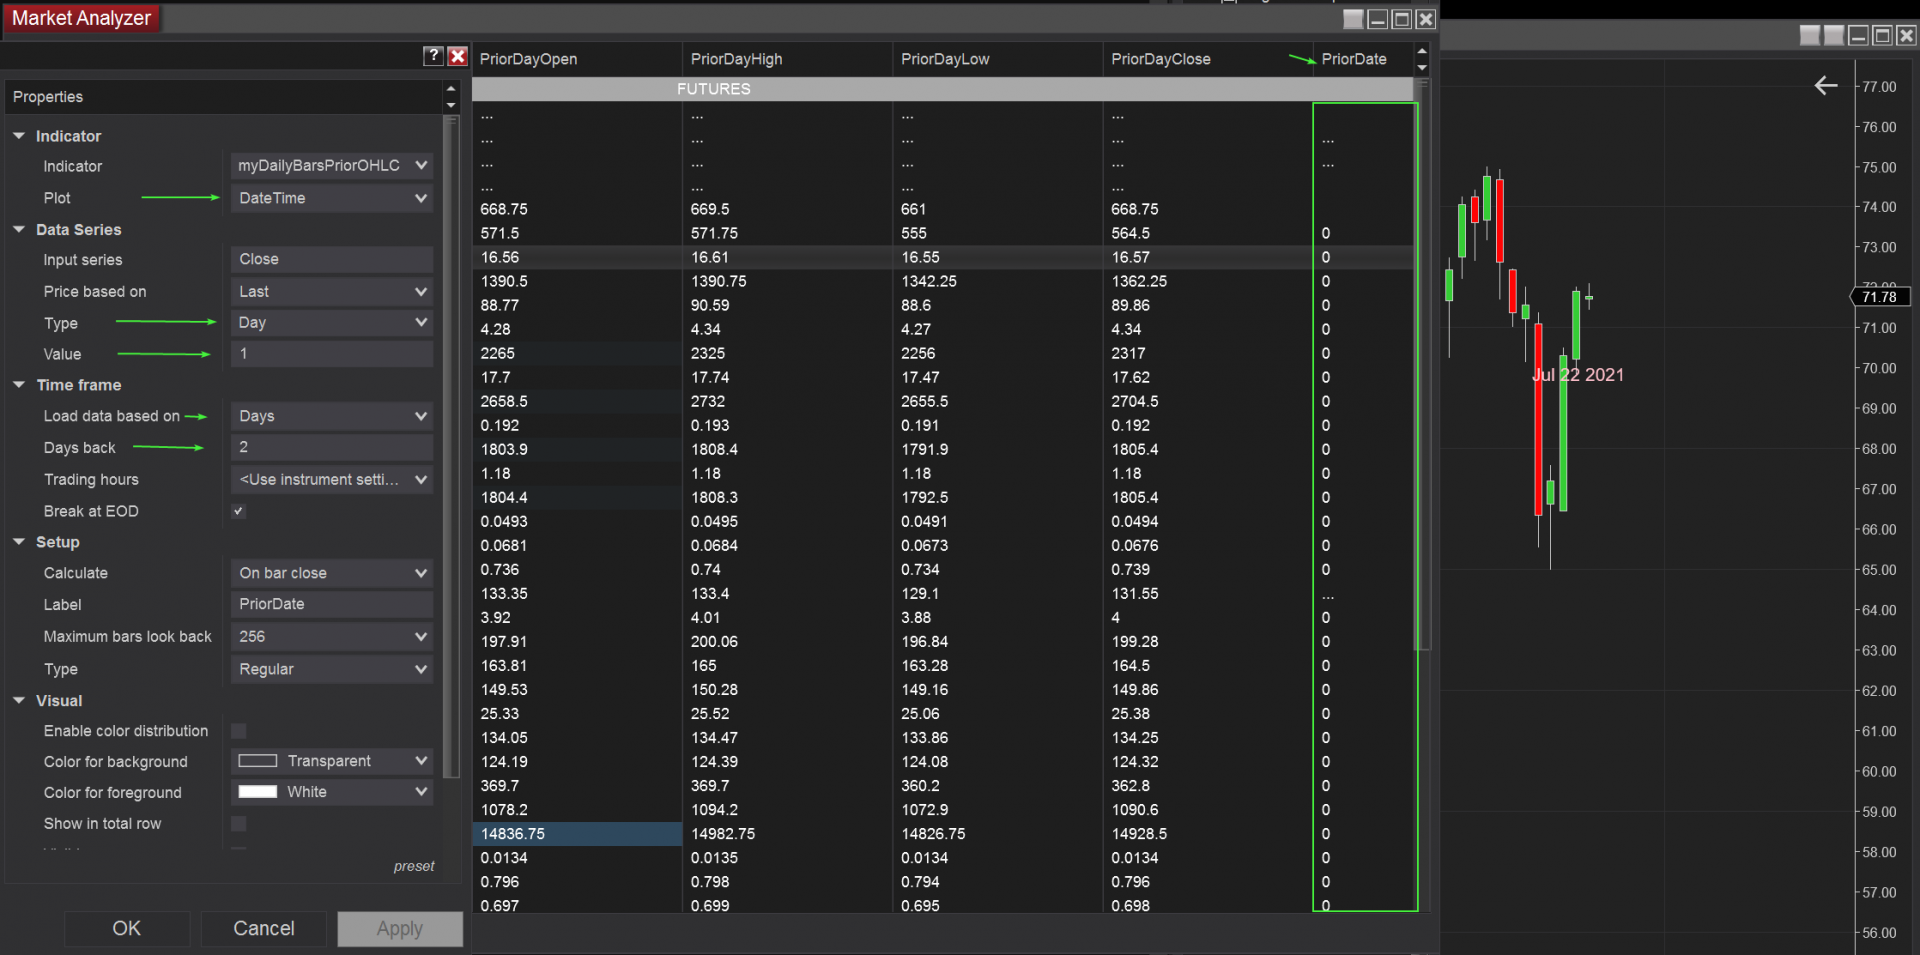
Task: Click the PriorDayHigh column header
Action: point(787,59)
